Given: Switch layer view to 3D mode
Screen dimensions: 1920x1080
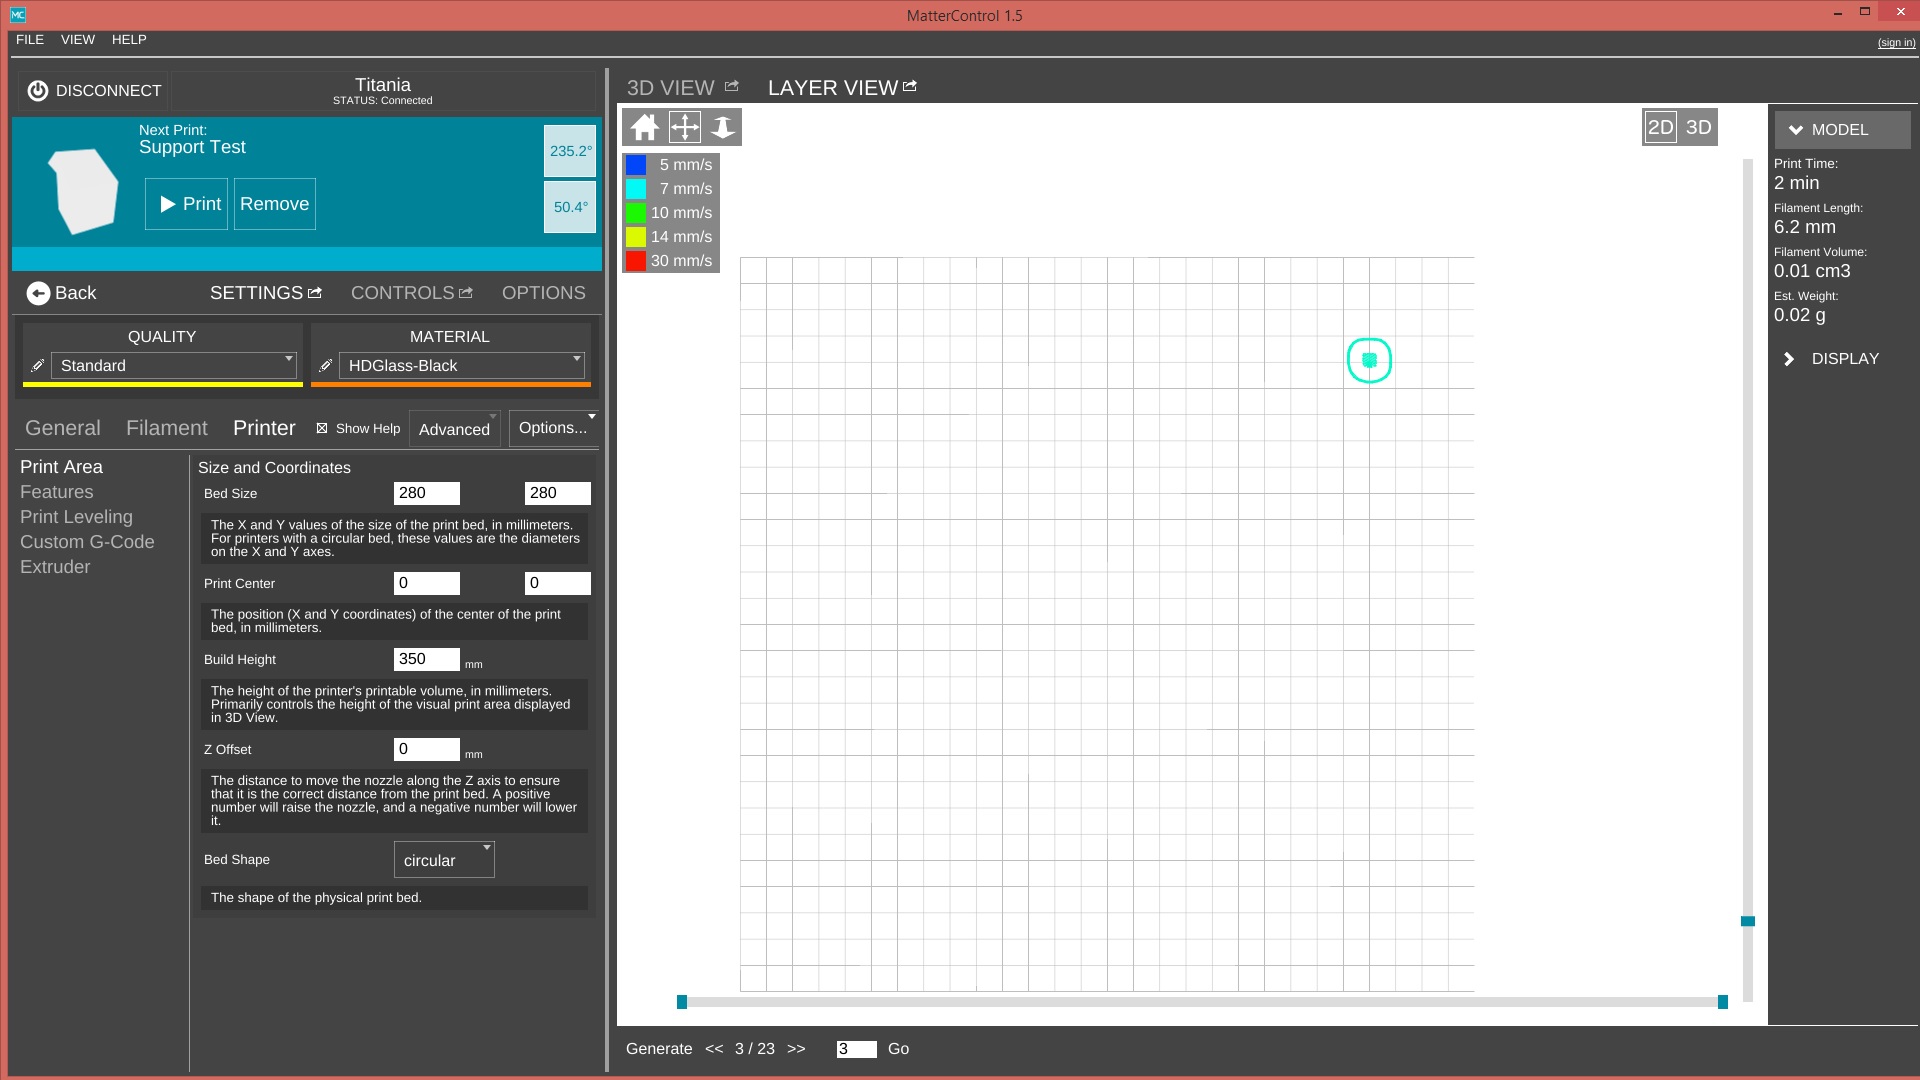Looking at the screenshot, I should point(1698,127).
